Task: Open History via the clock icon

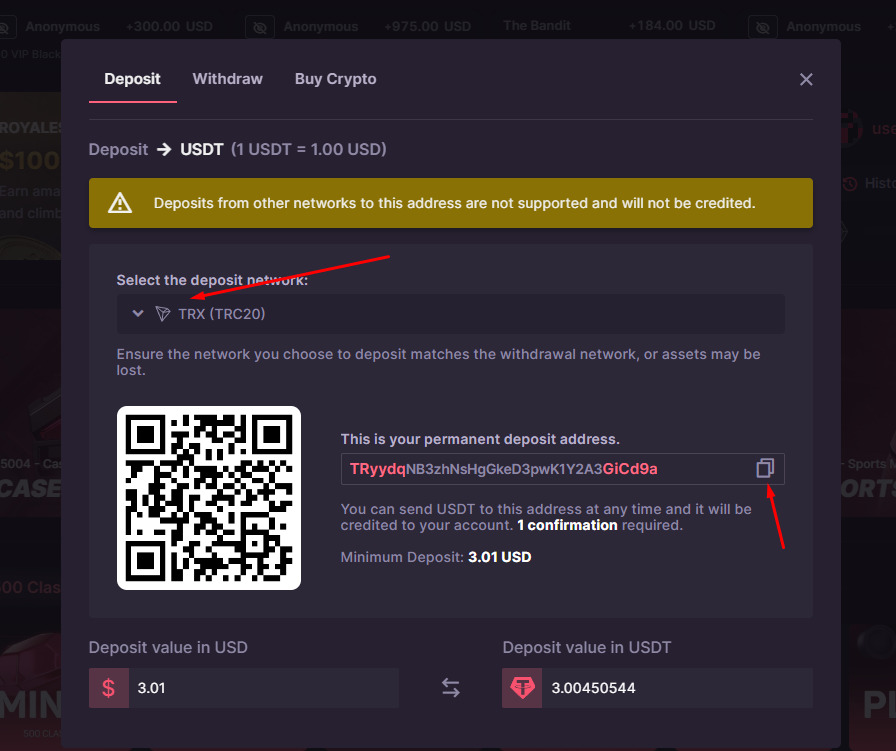Action: 850,184
